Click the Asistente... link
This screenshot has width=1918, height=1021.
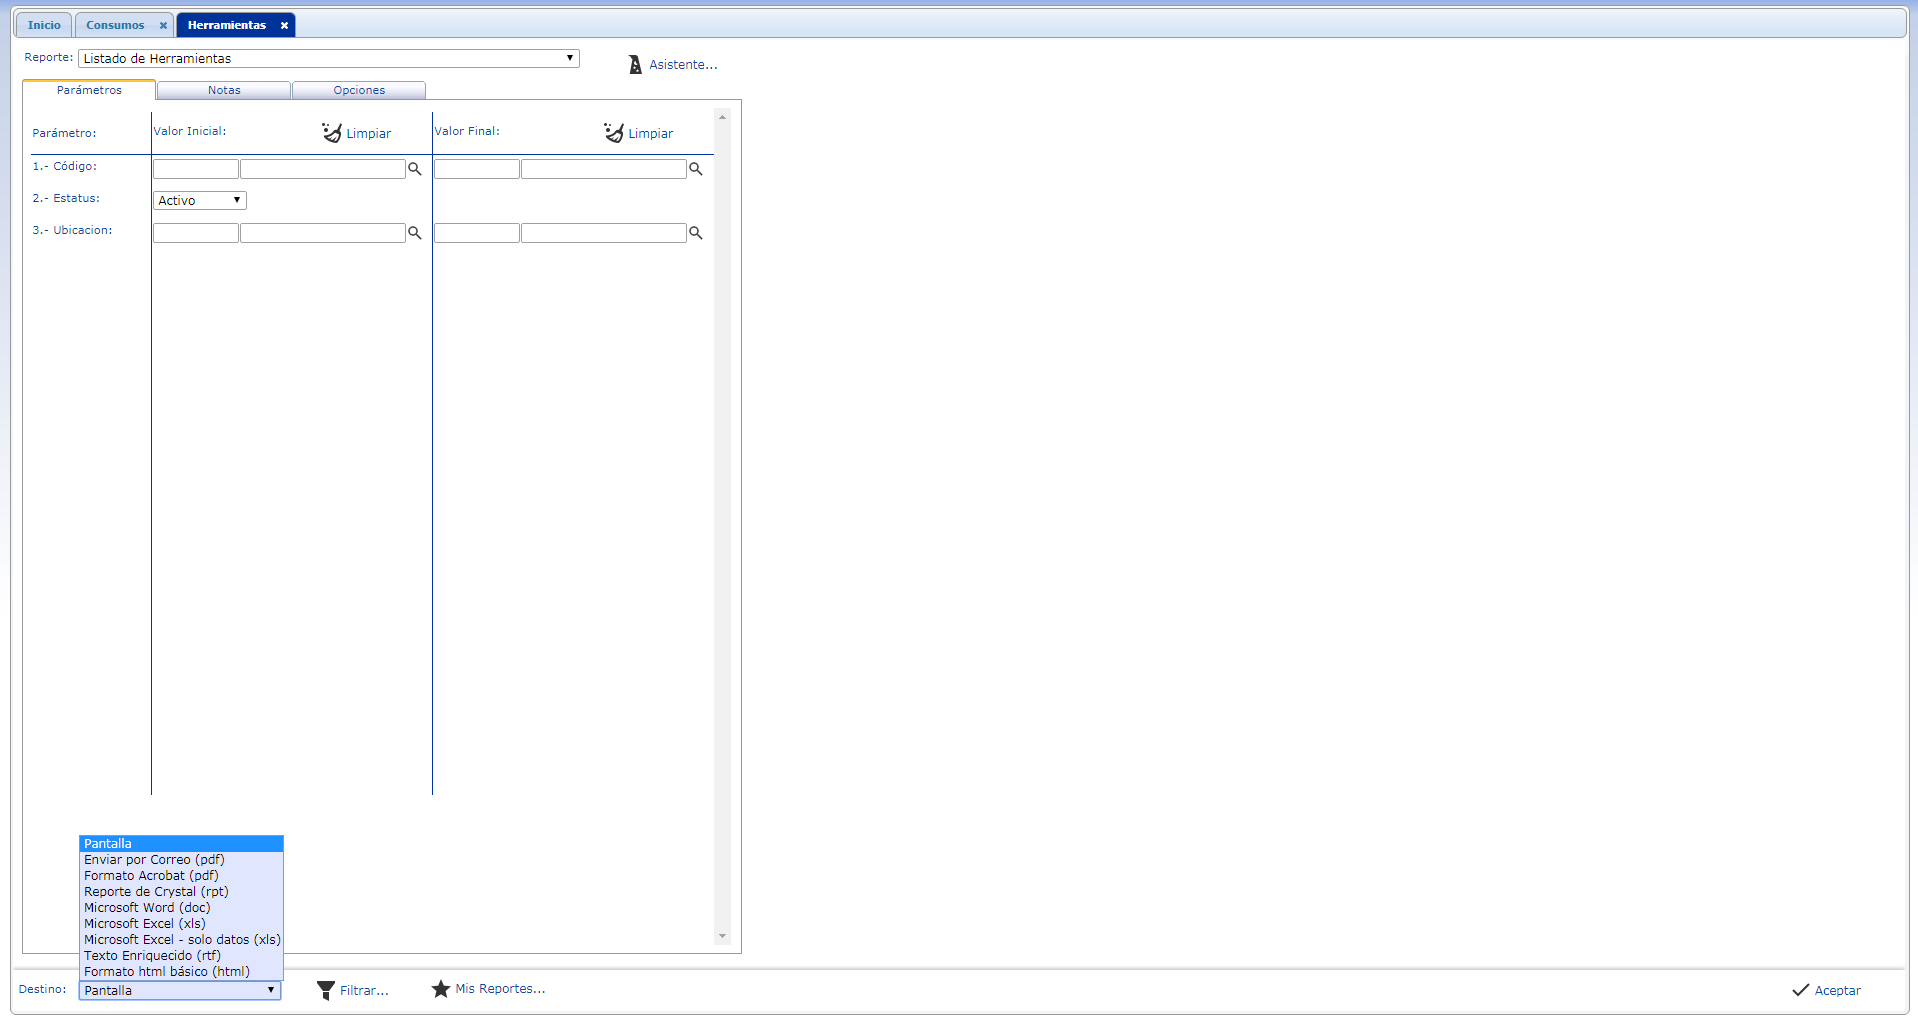point(683,65)
